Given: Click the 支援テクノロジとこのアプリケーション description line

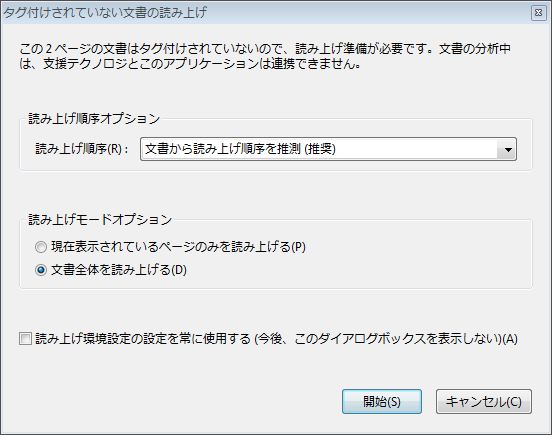Looking at the screenshot, I should click(x=190, y=64).
